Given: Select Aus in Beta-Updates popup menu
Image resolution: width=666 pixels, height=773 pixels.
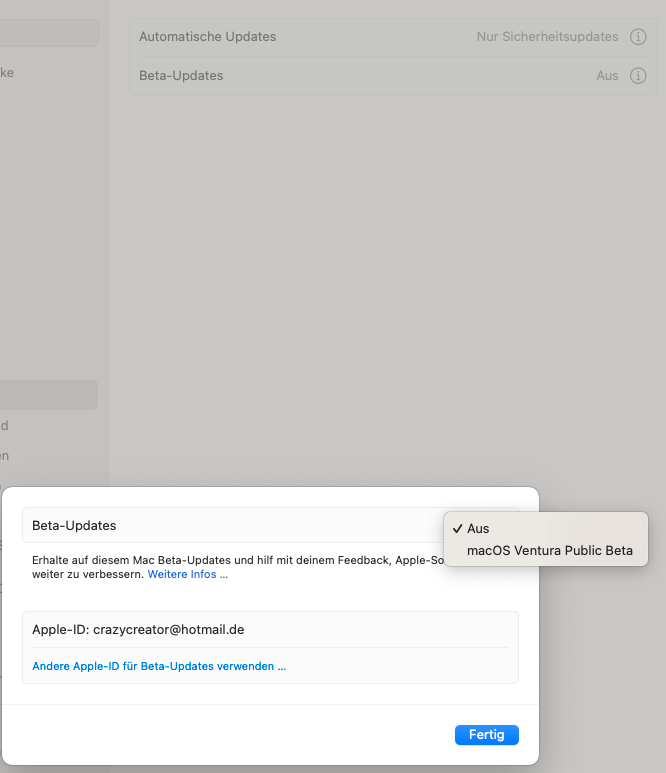Looking at the screenshot, I should [546, 528].
